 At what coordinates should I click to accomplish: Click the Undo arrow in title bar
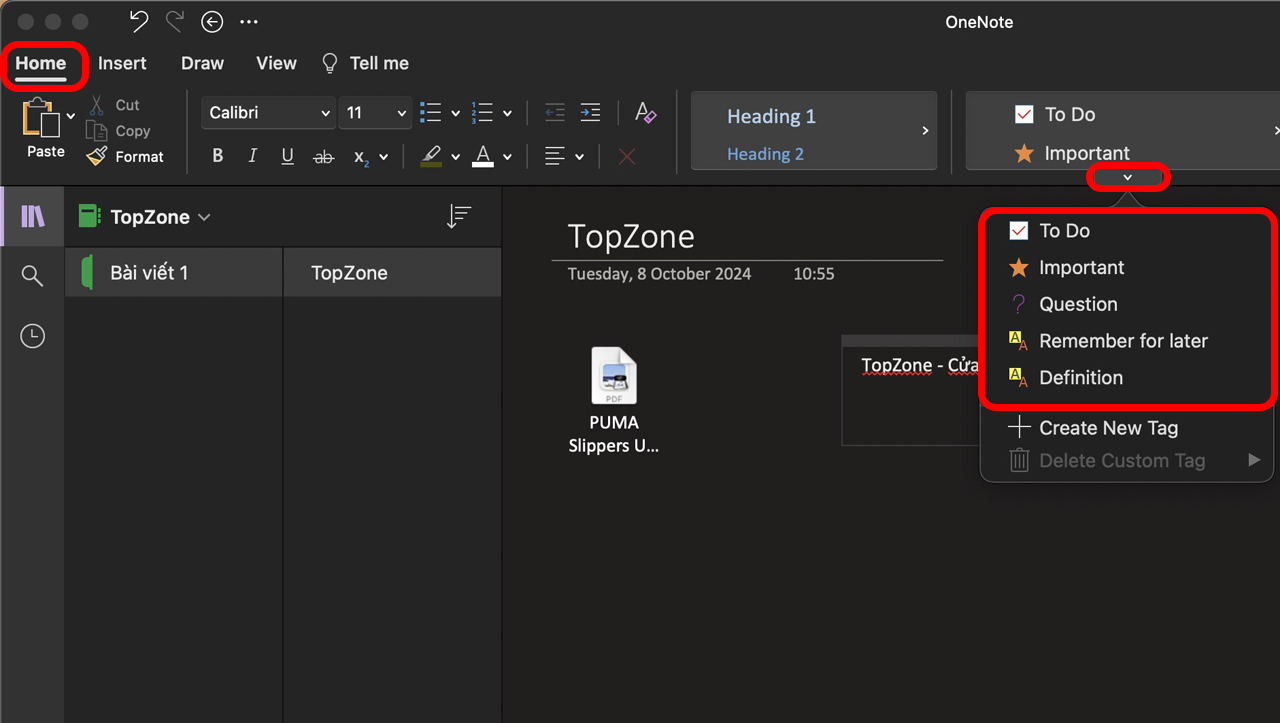pyautogui.click(x=139, y=21)
